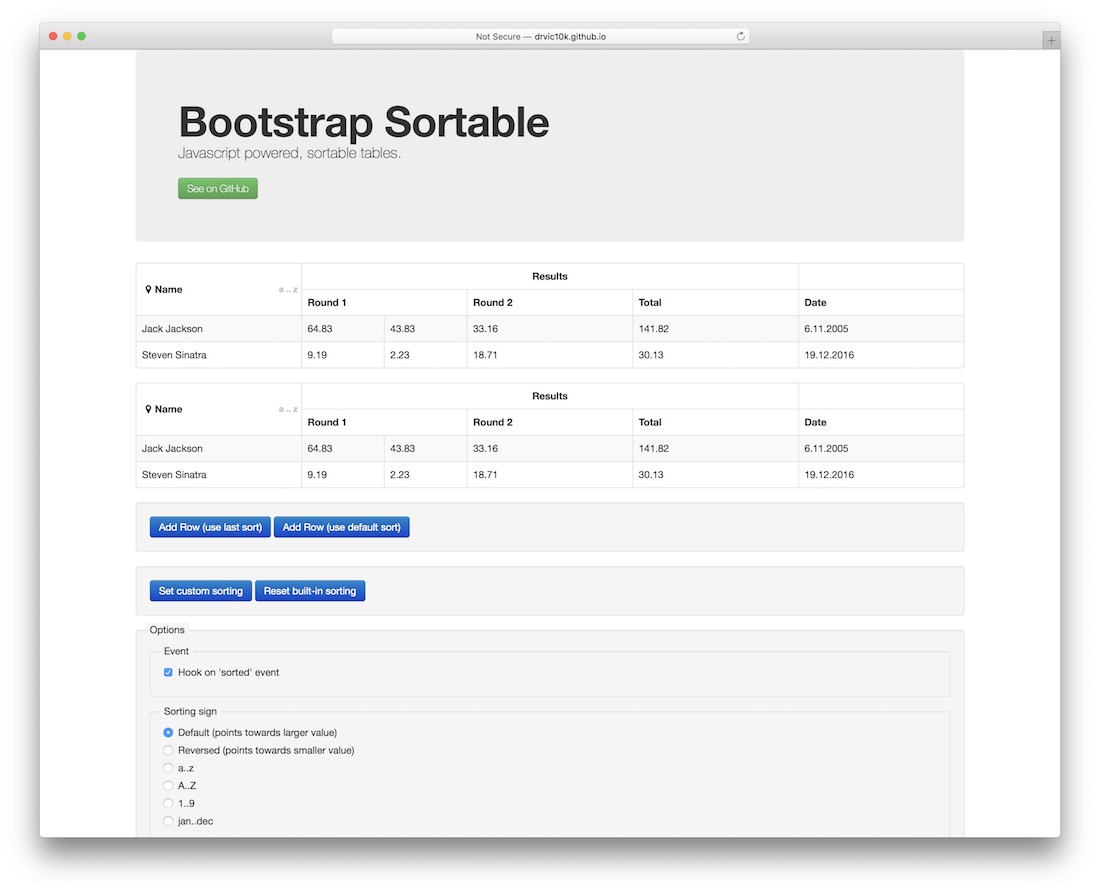Click 64.83 value in the second table
The height and width of the screenshot is (894, 1100).
coord(320,448)
